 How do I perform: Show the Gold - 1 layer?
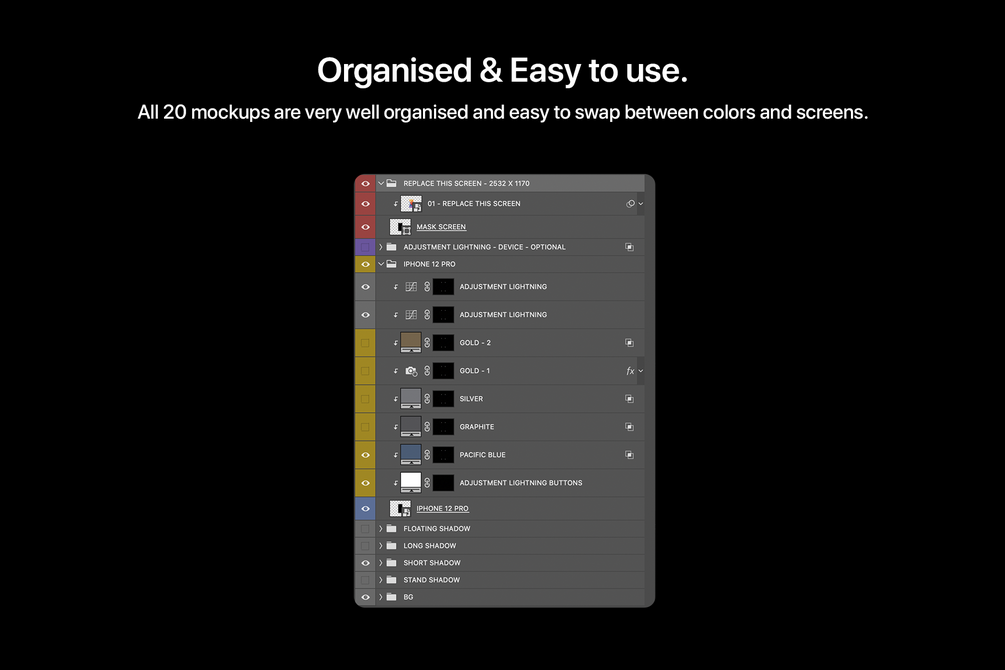(x=365, y=371)
